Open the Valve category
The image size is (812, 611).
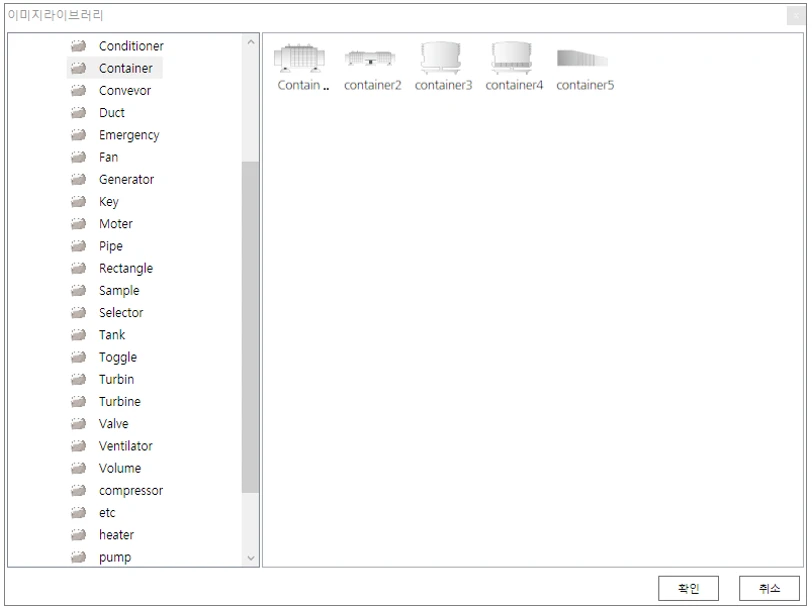coord(113,424)
